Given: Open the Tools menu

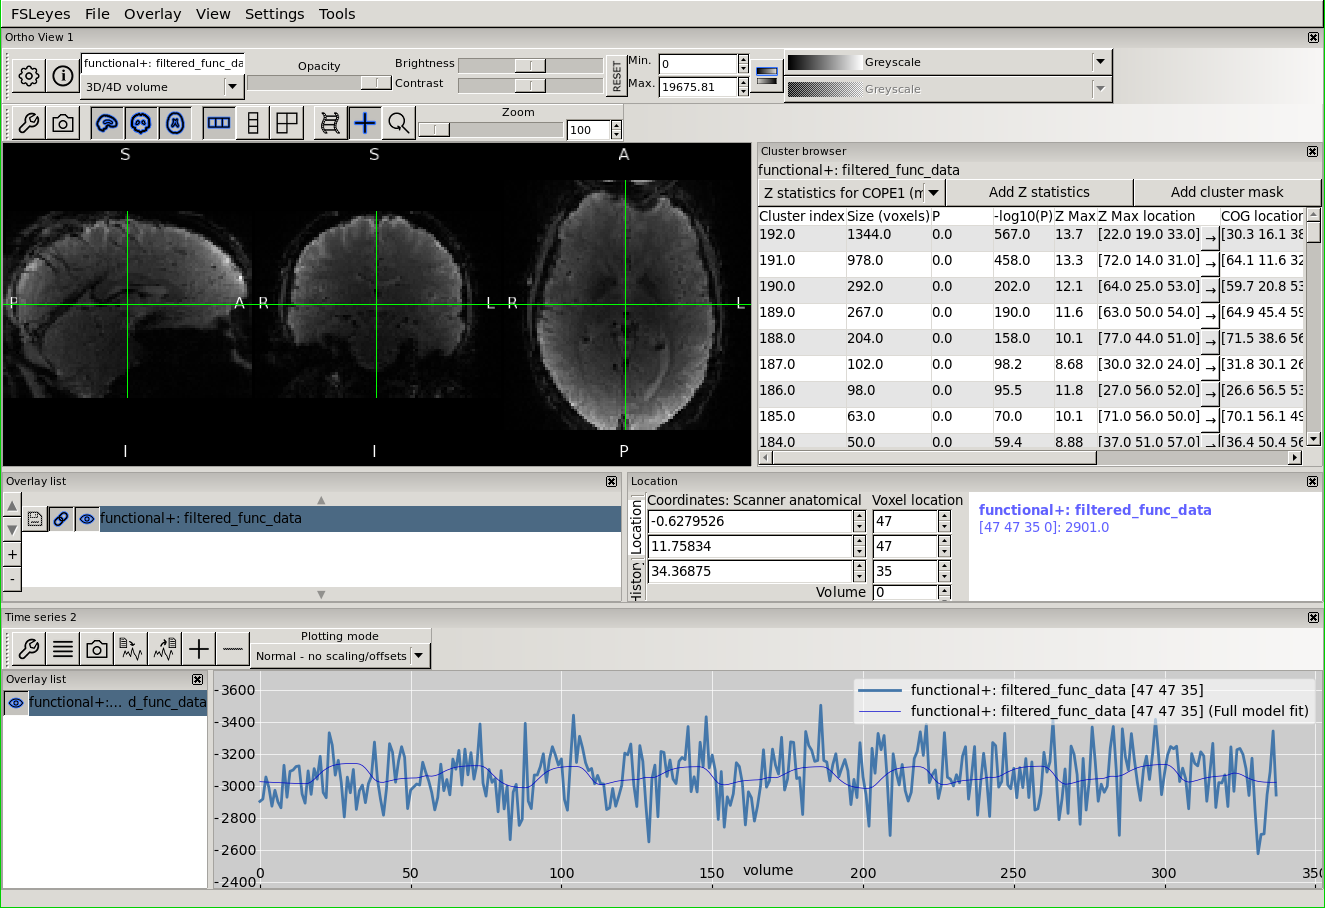Looking at the screenshot, I should [x=337, y=14].
